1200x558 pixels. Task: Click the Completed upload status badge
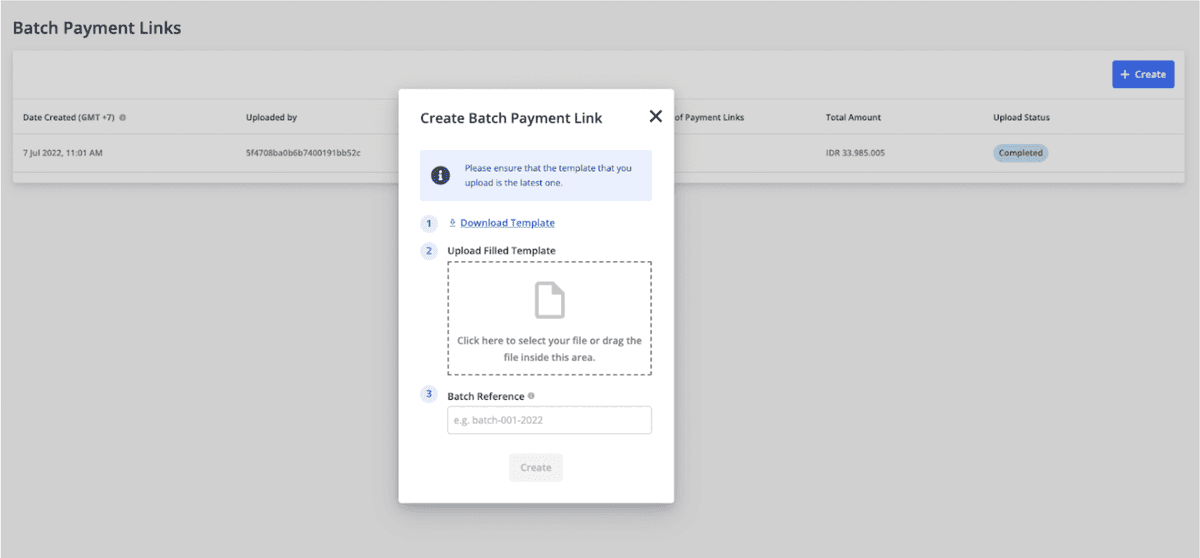pyautogui.click(x=1020, y=153)
